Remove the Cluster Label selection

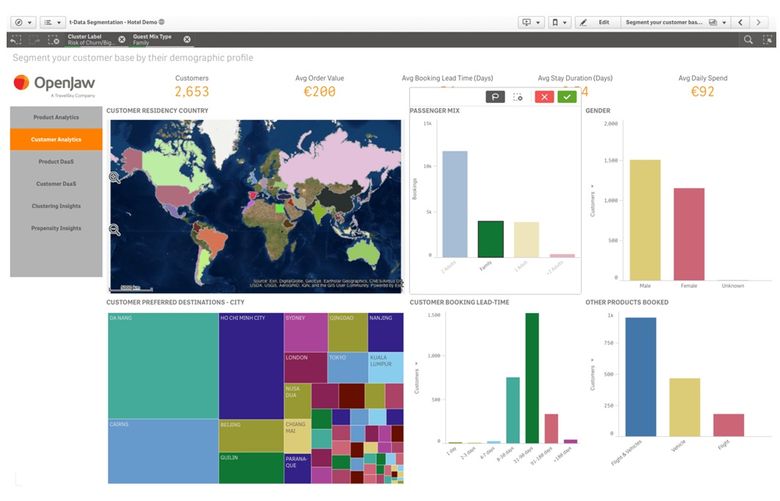point(122,39)
